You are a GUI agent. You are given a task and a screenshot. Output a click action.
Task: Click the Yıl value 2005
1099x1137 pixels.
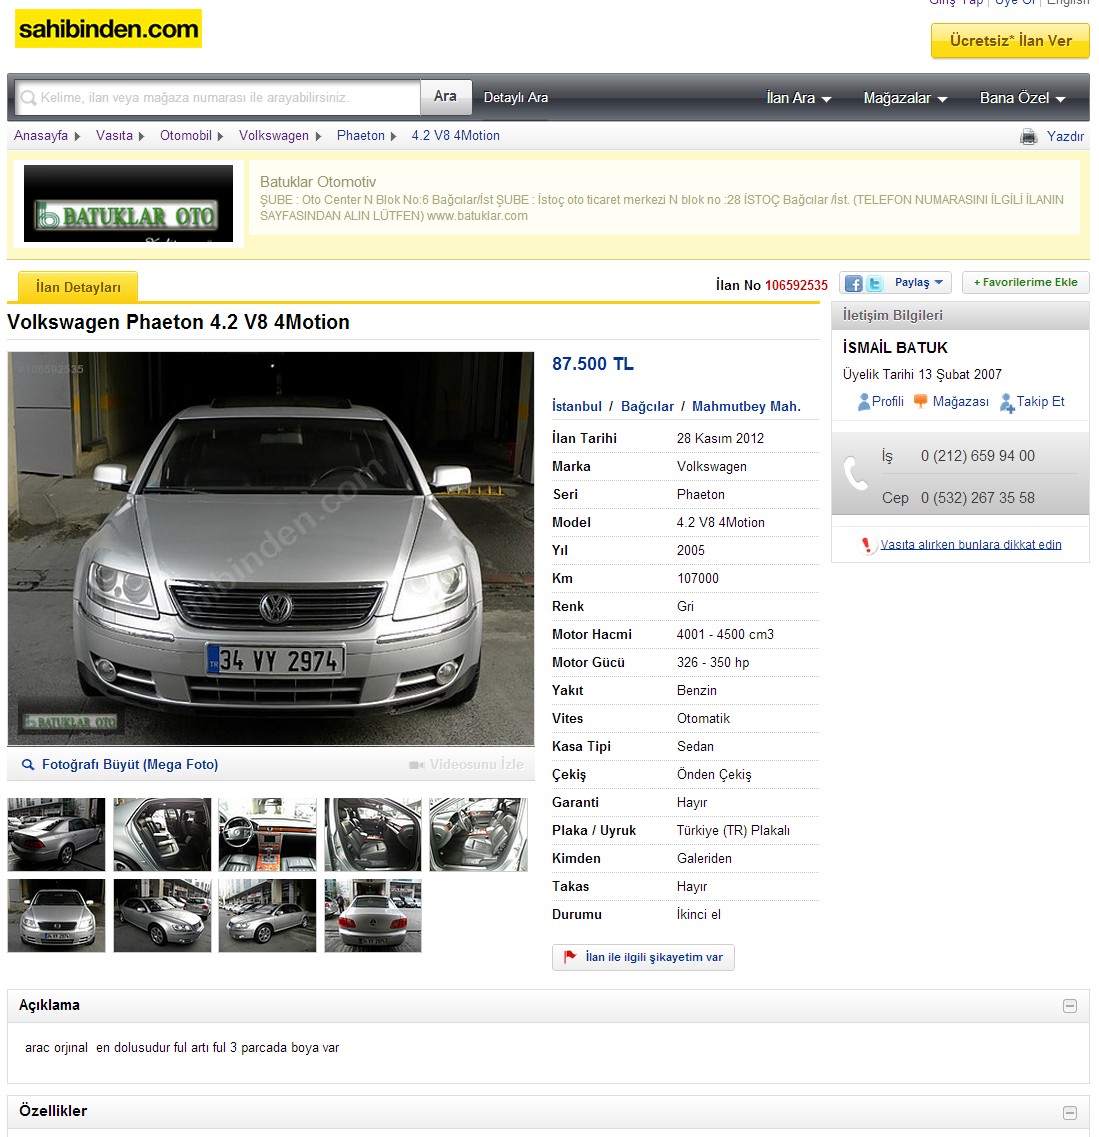tap(690, 550)
